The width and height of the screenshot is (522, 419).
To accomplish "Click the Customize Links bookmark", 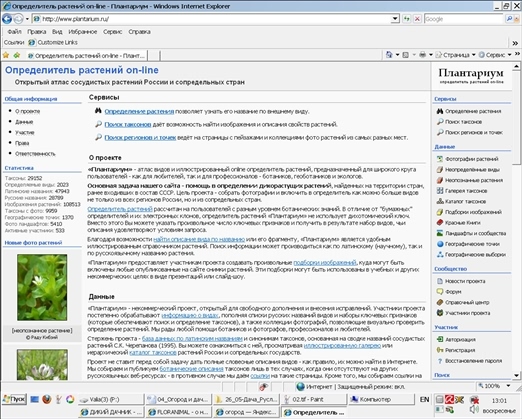I will click(53, 42).
